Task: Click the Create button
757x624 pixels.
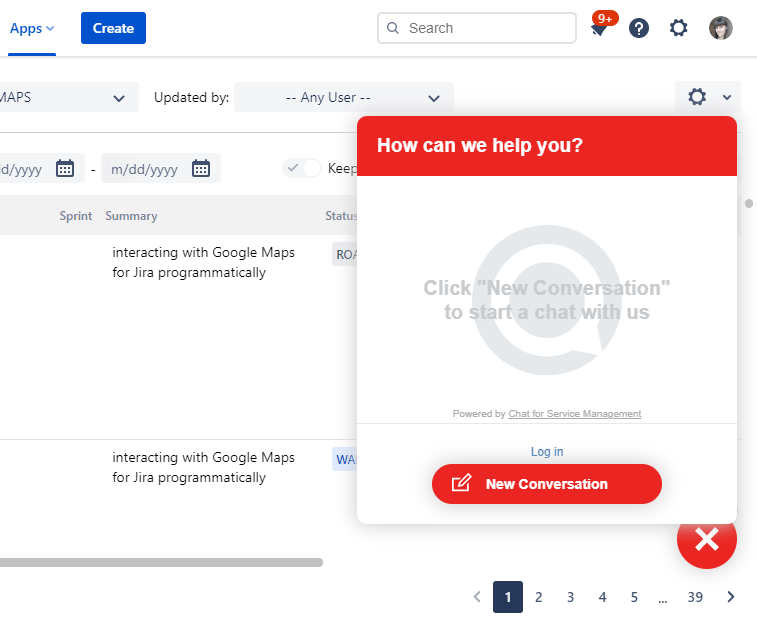Action: [113, 28]
